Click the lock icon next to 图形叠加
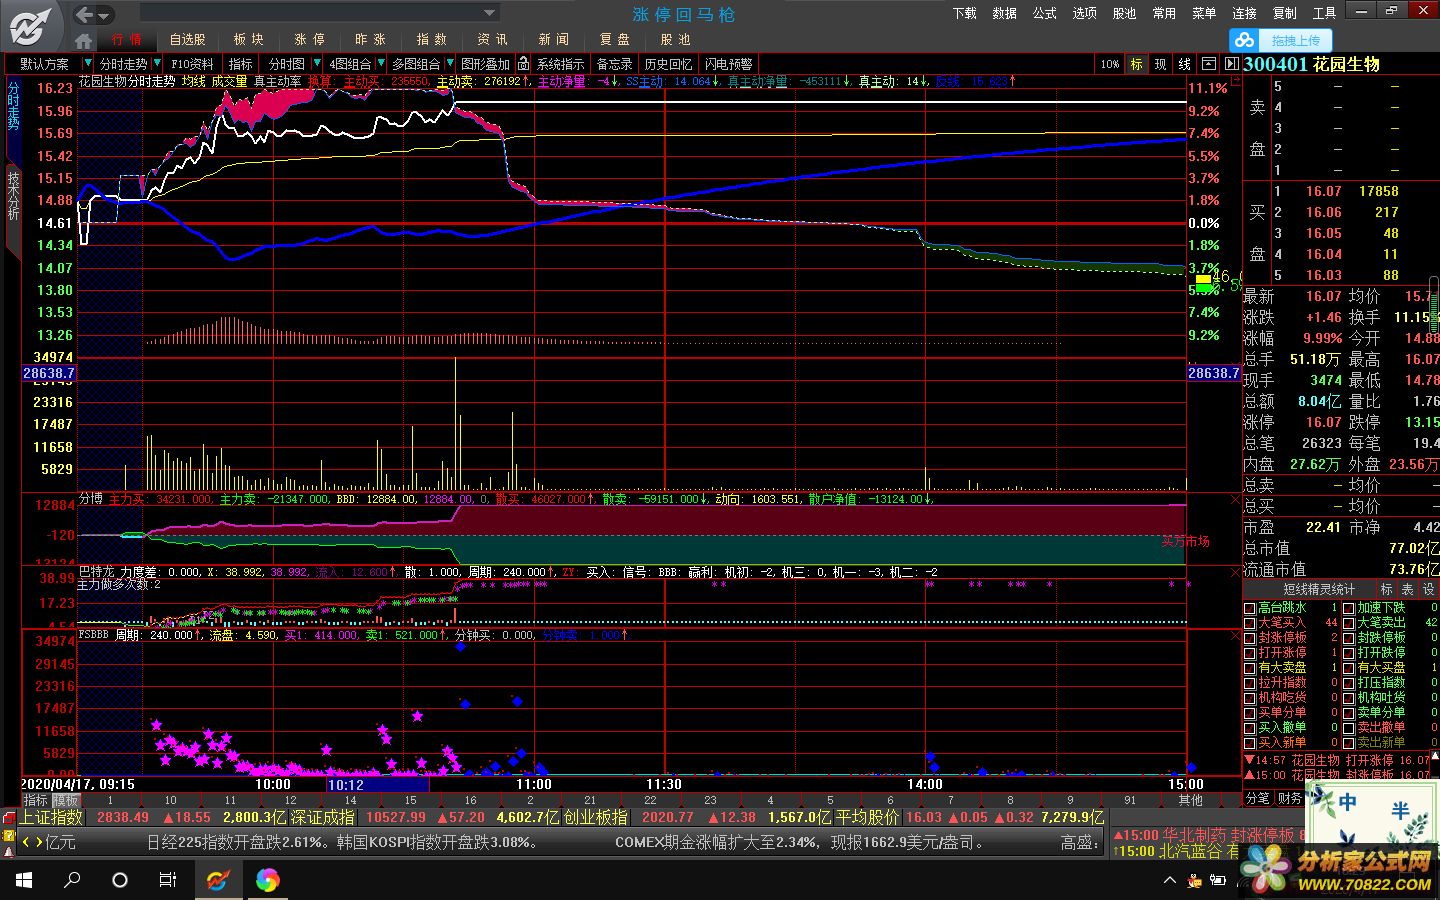The height and width of the screenshot is (900, 1440). click(x=523, y=63)
